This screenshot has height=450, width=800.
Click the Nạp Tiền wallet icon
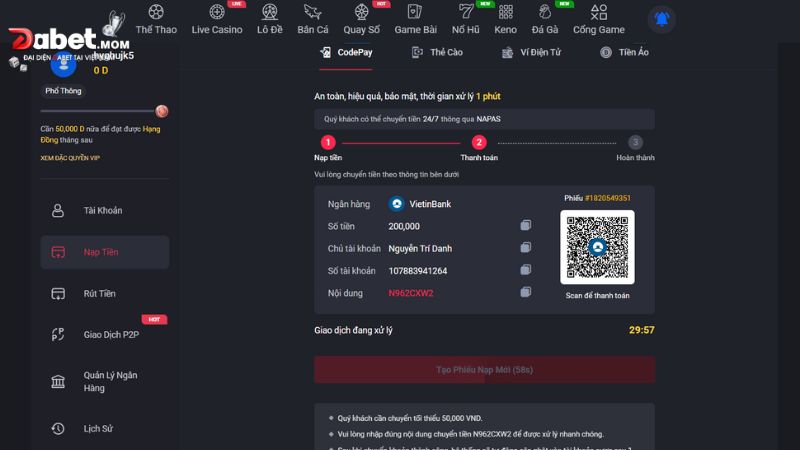pyautogui.click(x=58, y=252)
